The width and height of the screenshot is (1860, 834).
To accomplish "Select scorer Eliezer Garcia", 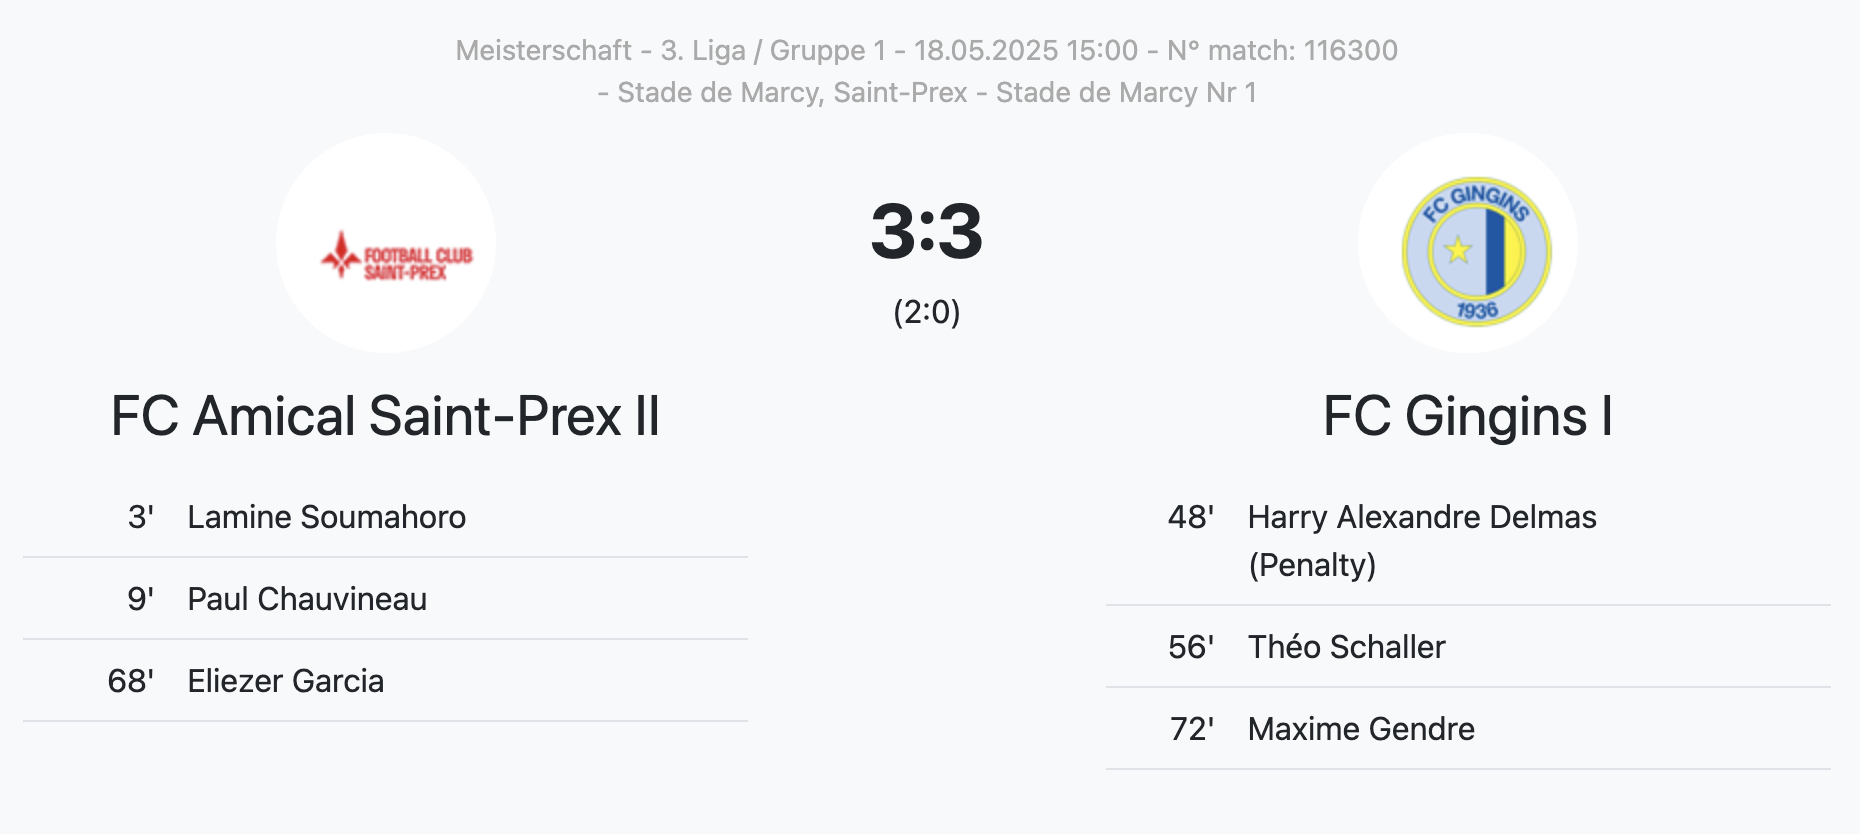I will point(286,681).
